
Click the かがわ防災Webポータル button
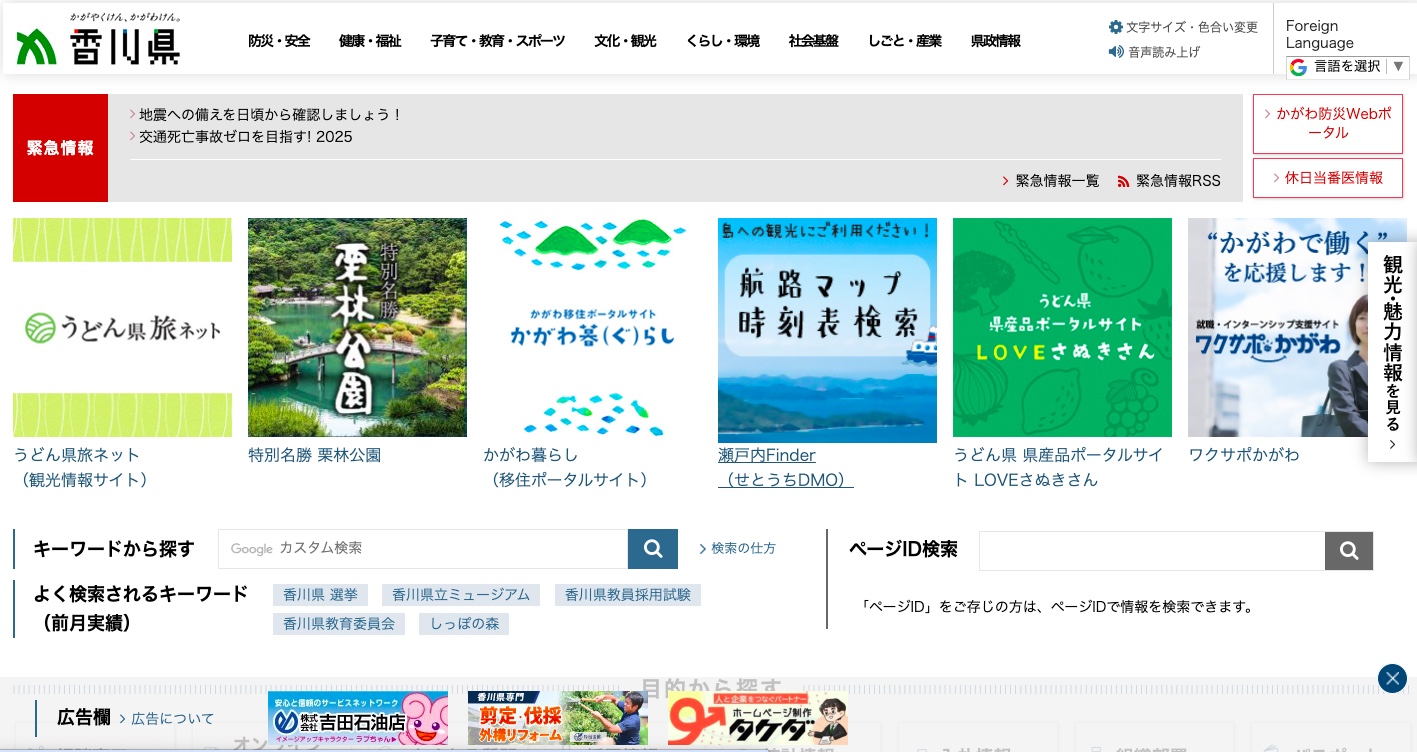[1328, 123]
